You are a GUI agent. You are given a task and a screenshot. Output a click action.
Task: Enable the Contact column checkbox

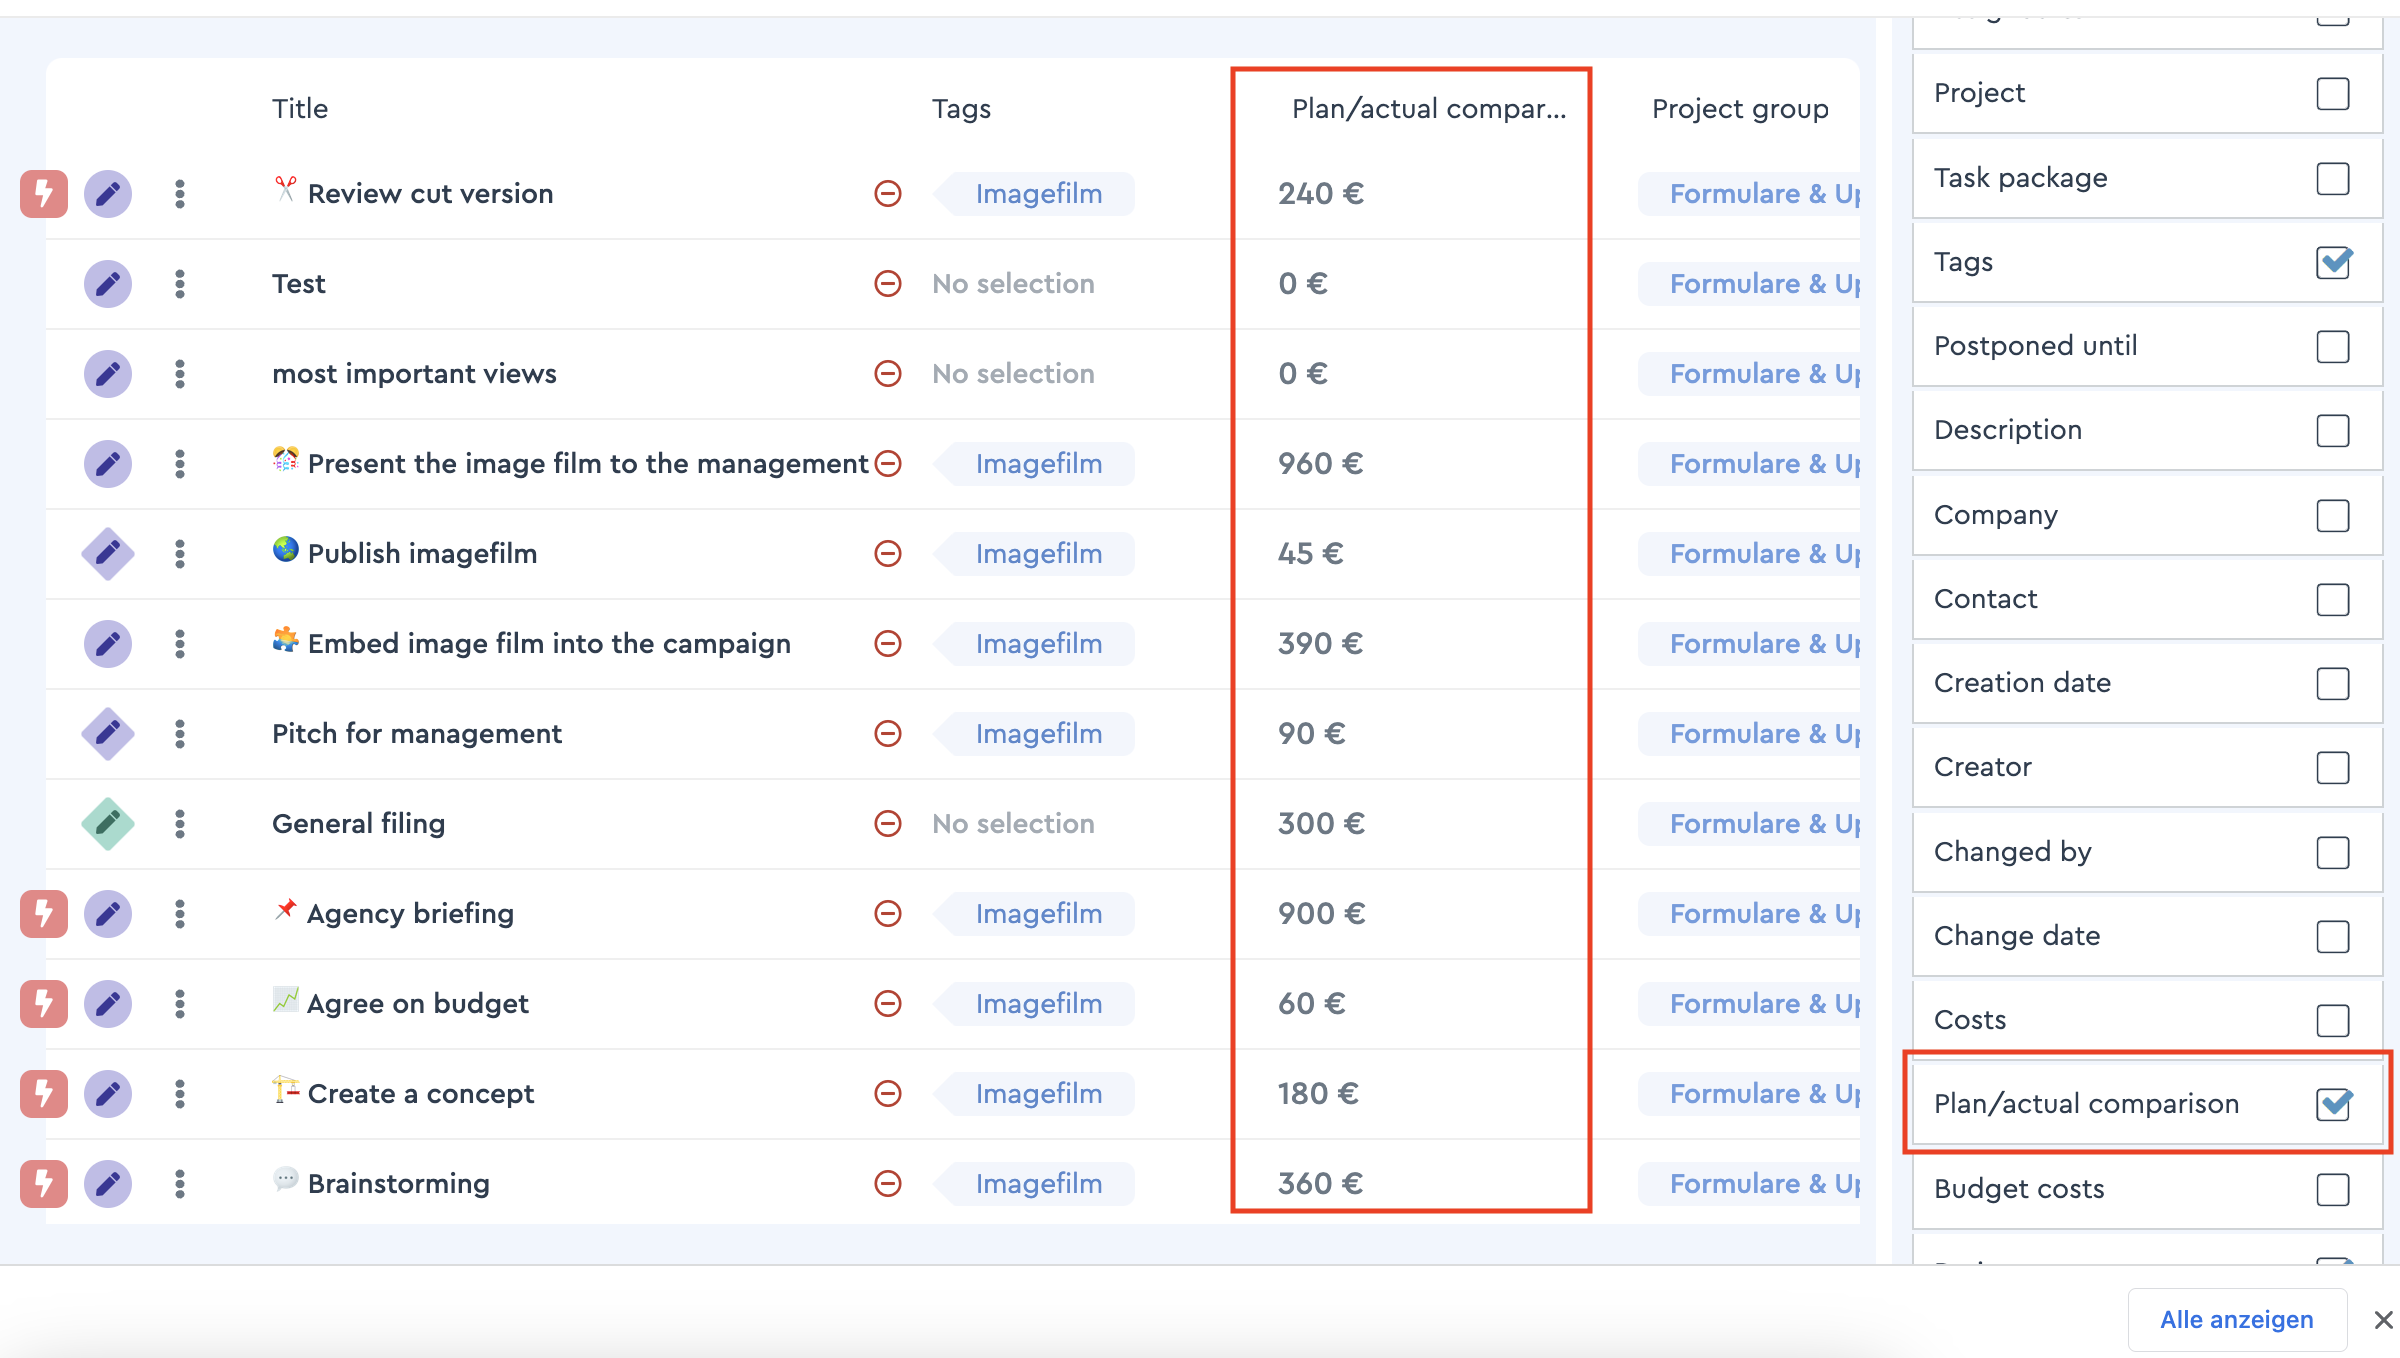(x=2333, y=599)
